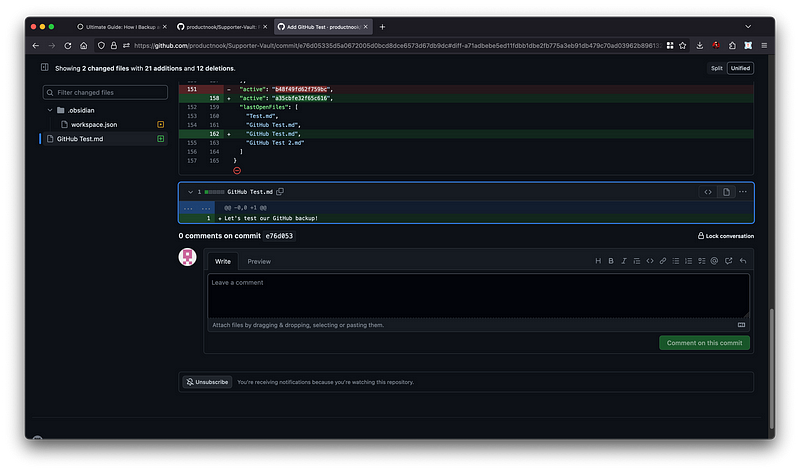Insert numbered list in comment

[688, 261]
